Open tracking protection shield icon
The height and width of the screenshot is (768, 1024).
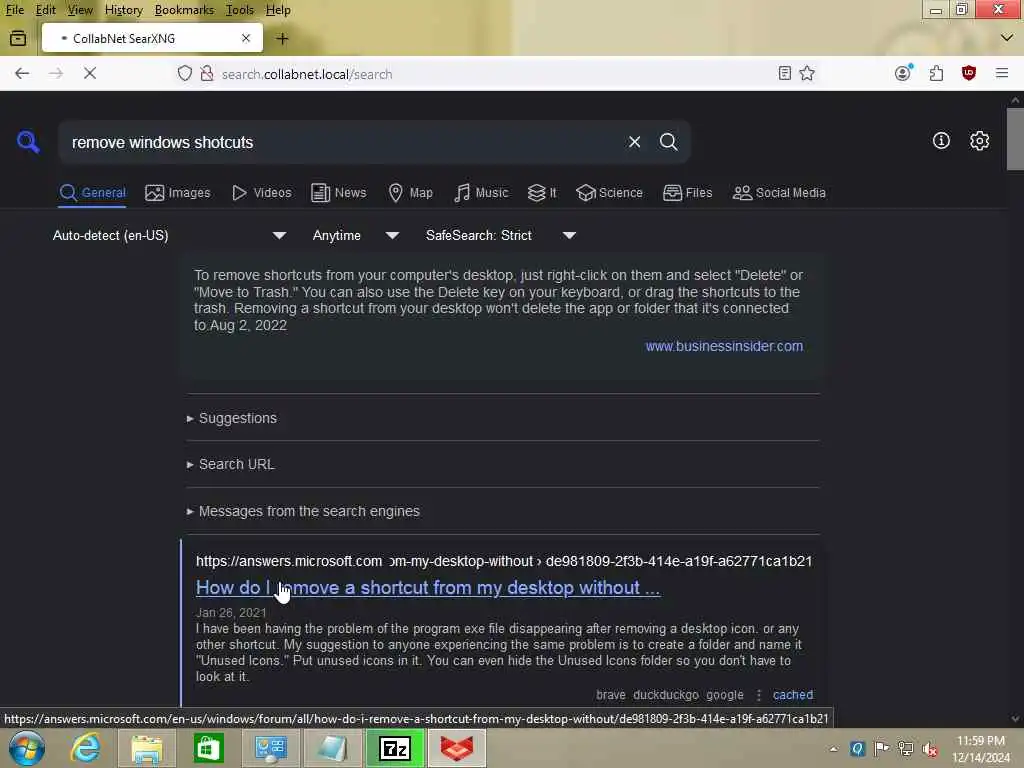(x=185, y=73)
